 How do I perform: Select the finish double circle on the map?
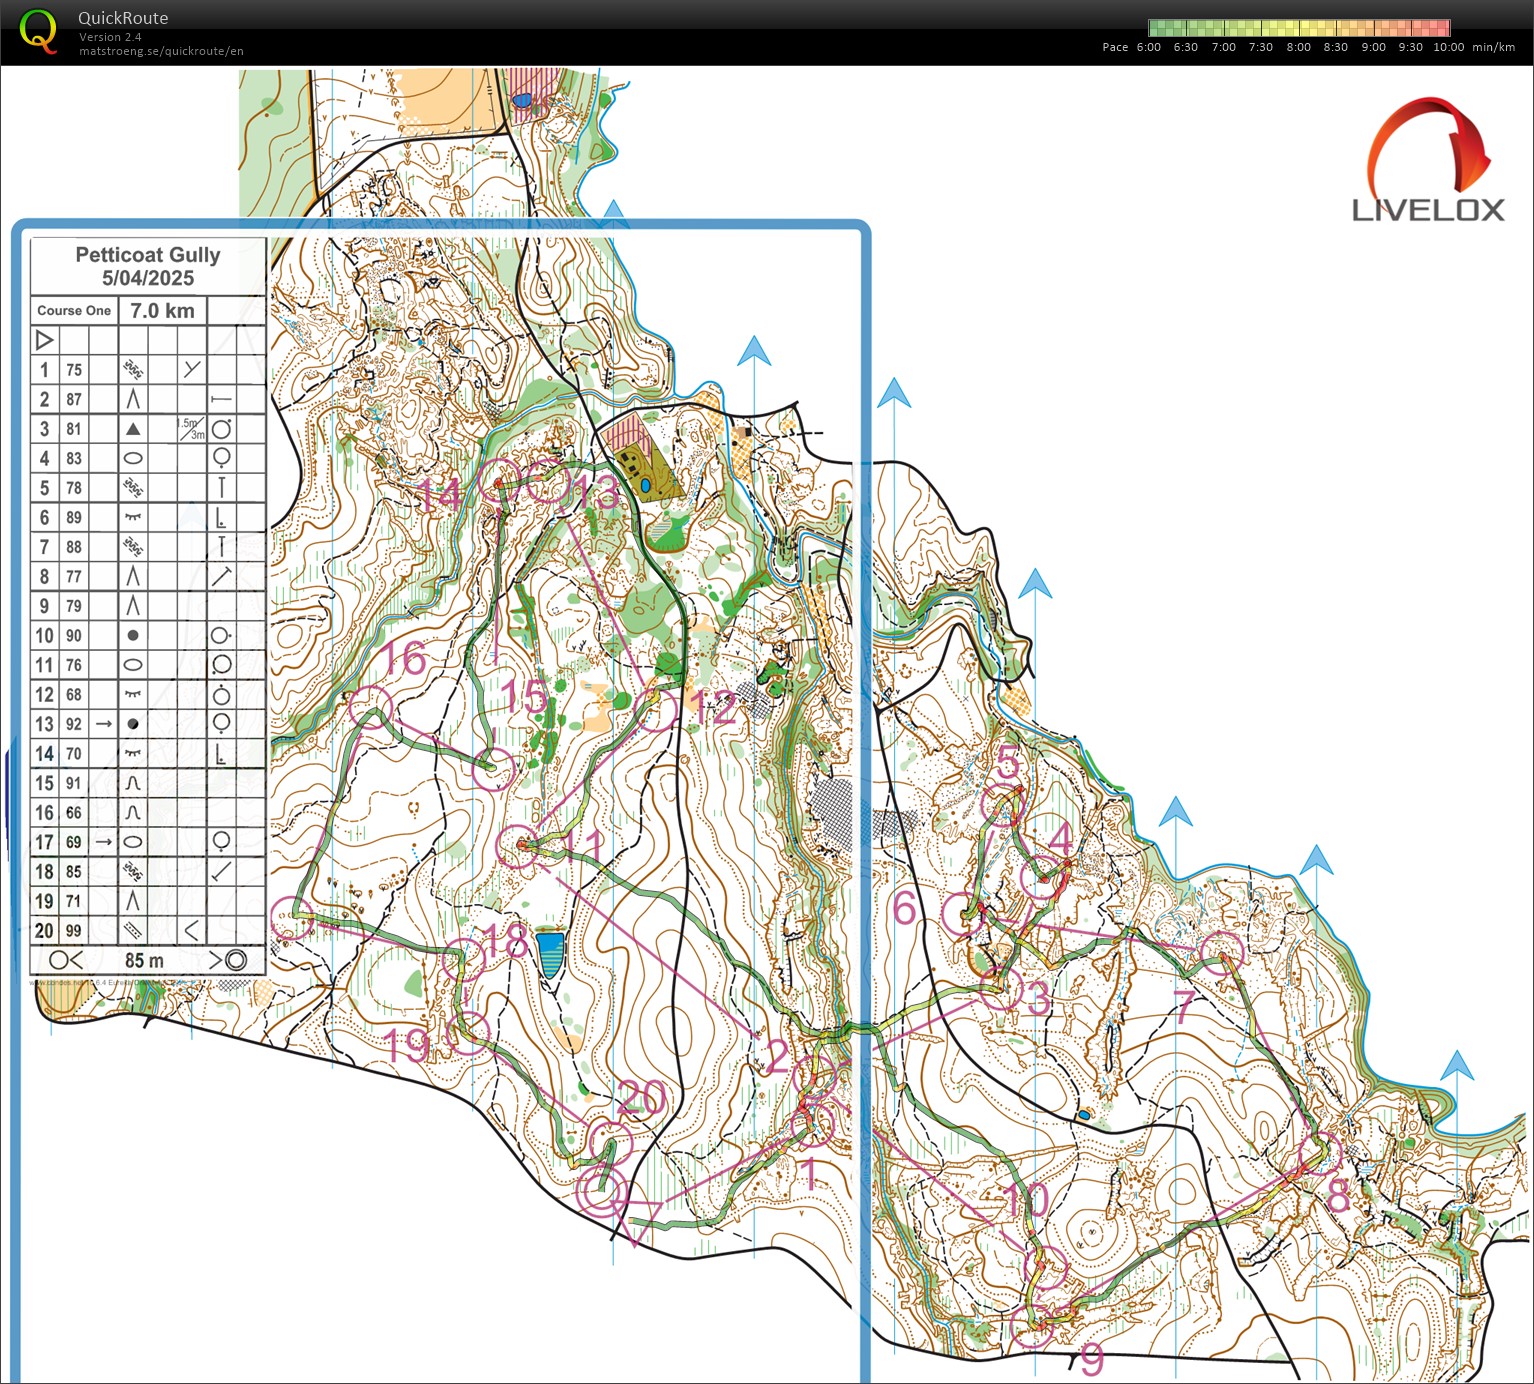601,1190
